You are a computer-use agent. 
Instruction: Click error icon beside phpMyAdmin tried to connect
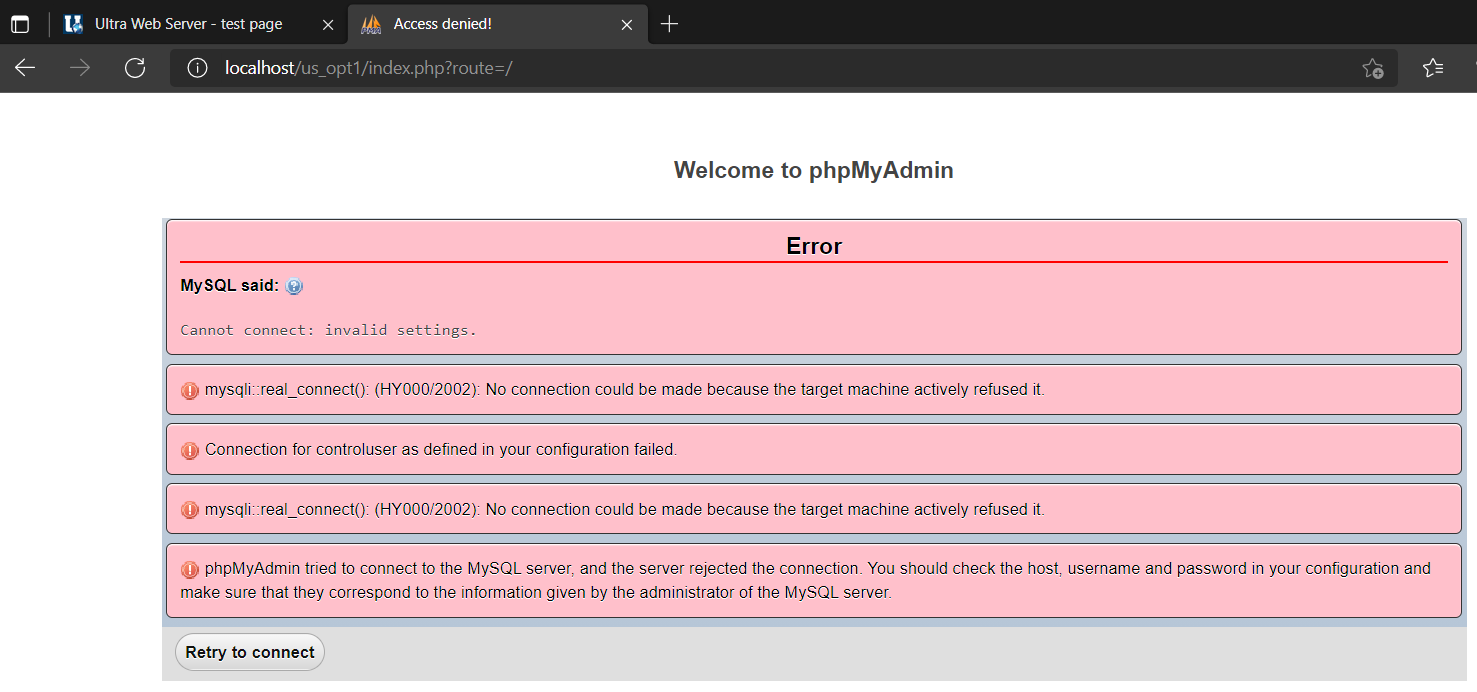click(190, 570)
